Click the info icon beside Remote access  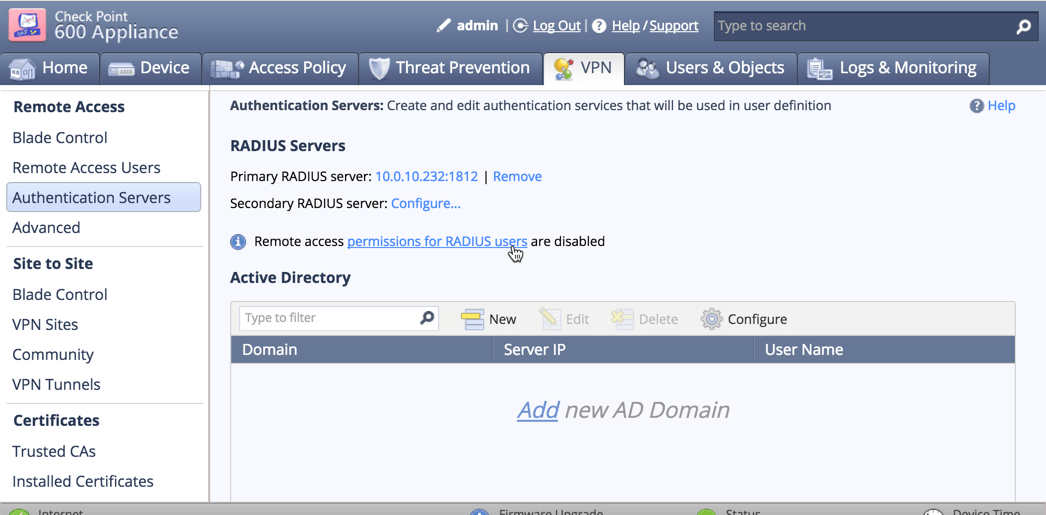click(x=238, y=242)
